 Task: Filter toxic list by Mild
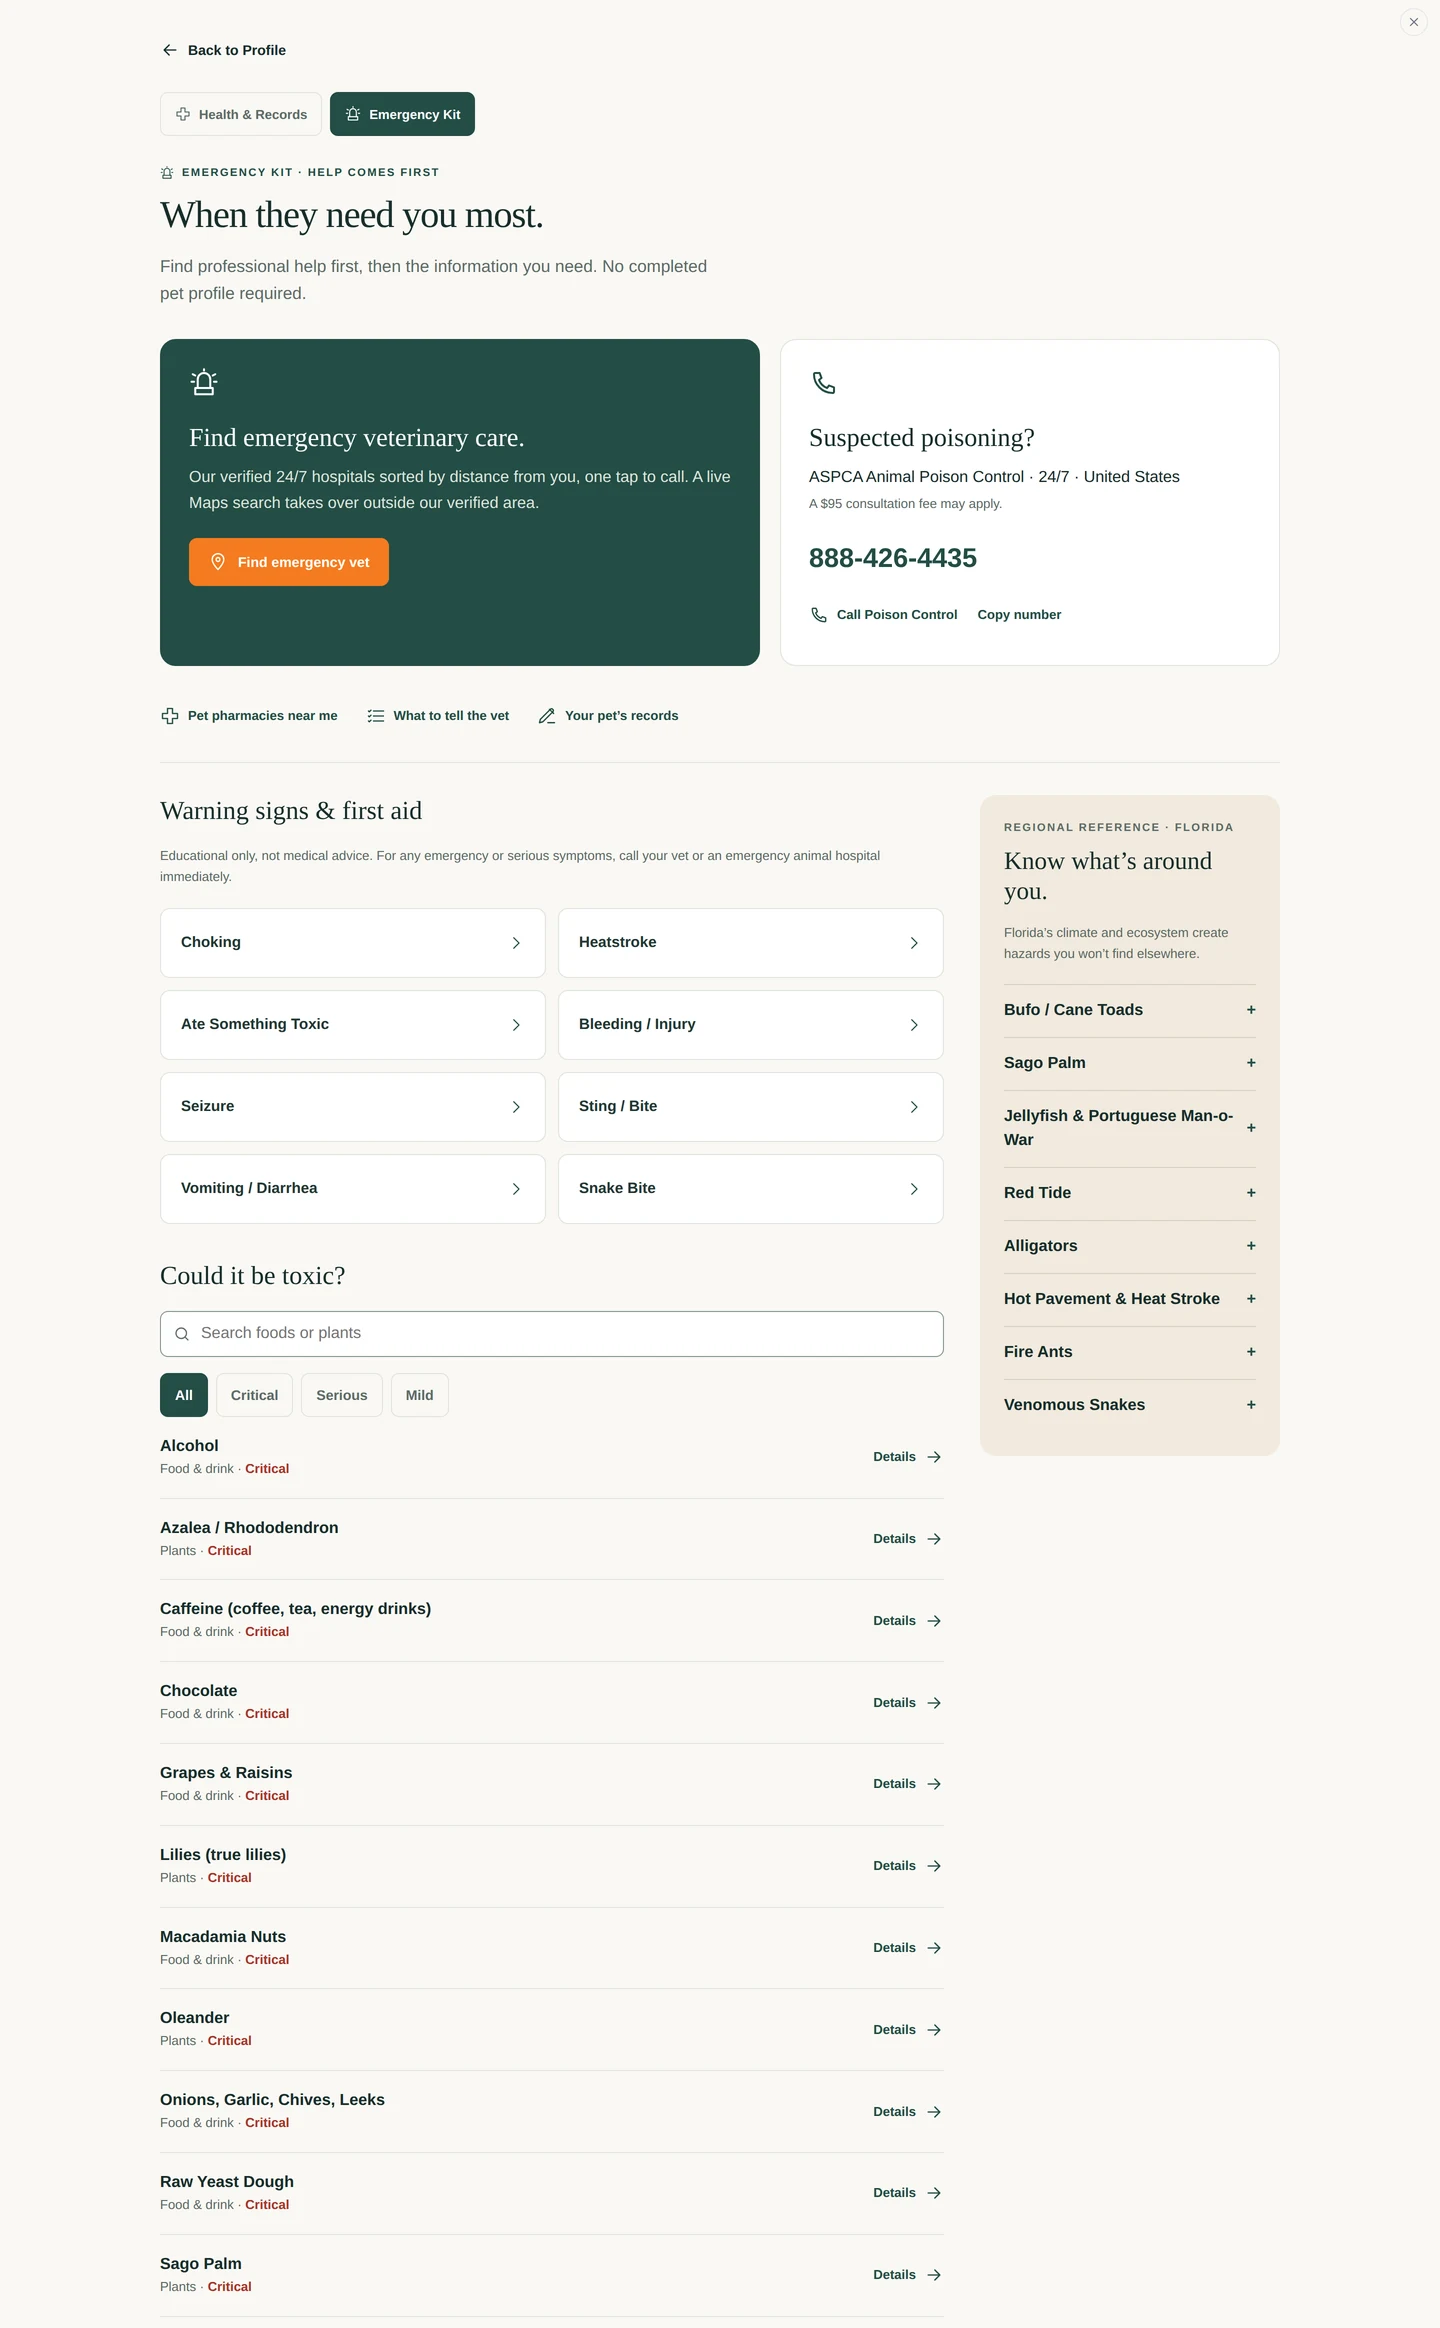420,1395
